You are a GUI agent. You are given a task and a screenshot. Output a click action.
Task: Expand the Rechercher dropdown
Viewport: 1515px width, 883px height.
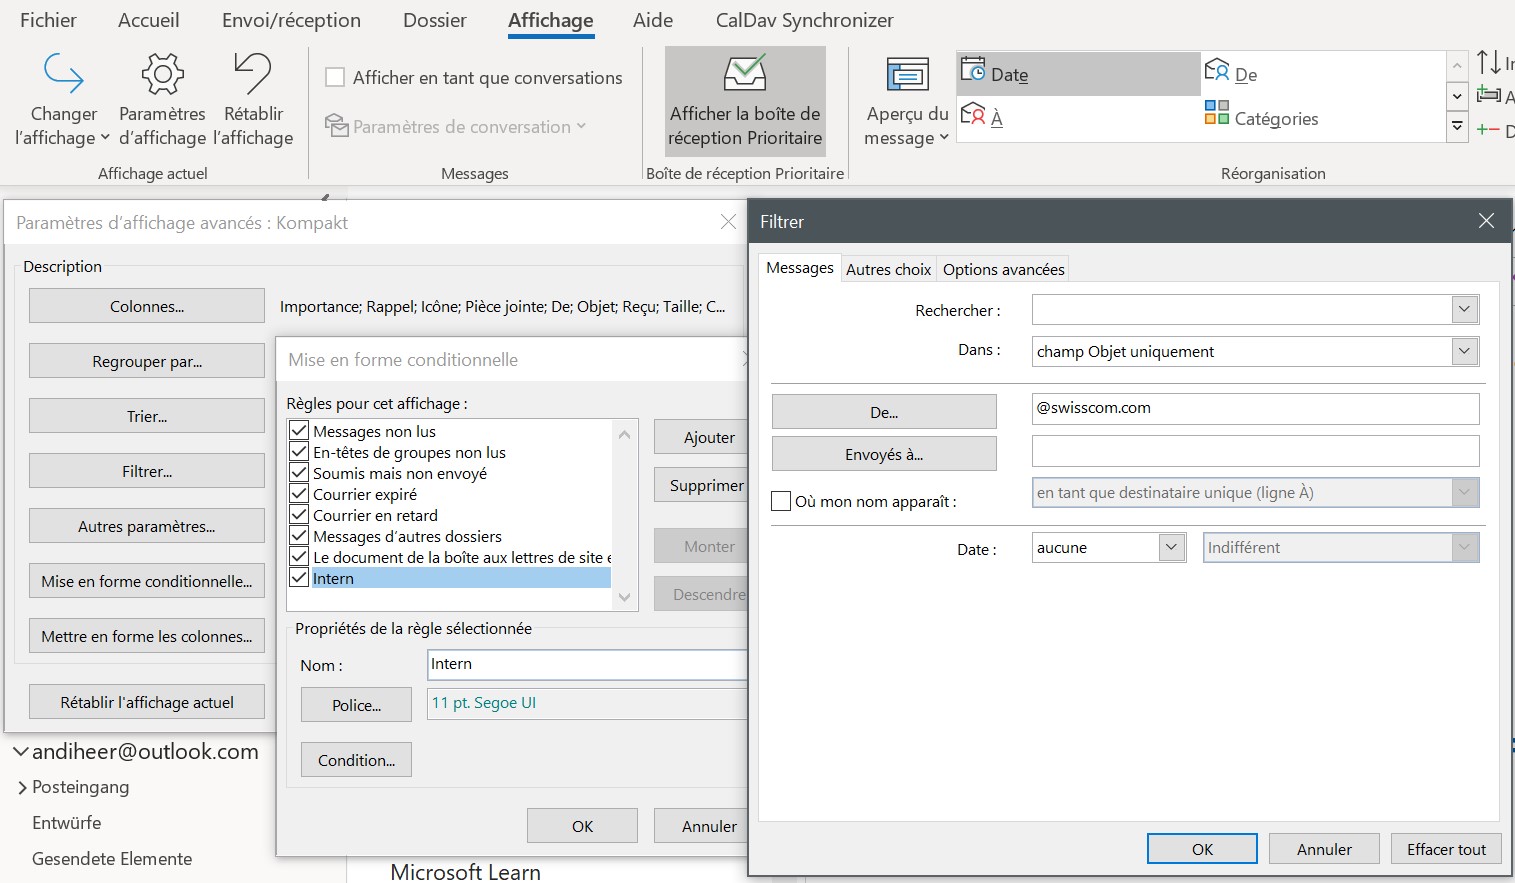(1464, 310)
